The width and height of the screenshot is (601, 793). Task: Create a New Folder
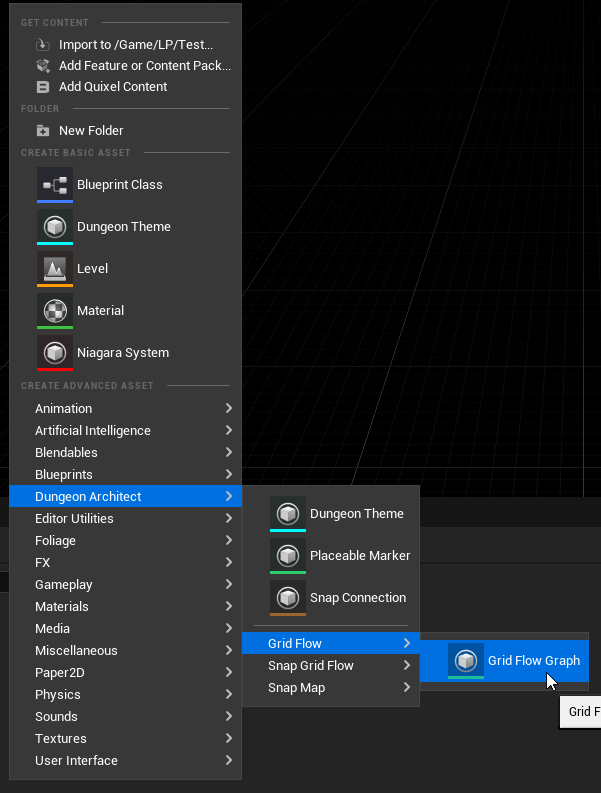pos(125,130)
